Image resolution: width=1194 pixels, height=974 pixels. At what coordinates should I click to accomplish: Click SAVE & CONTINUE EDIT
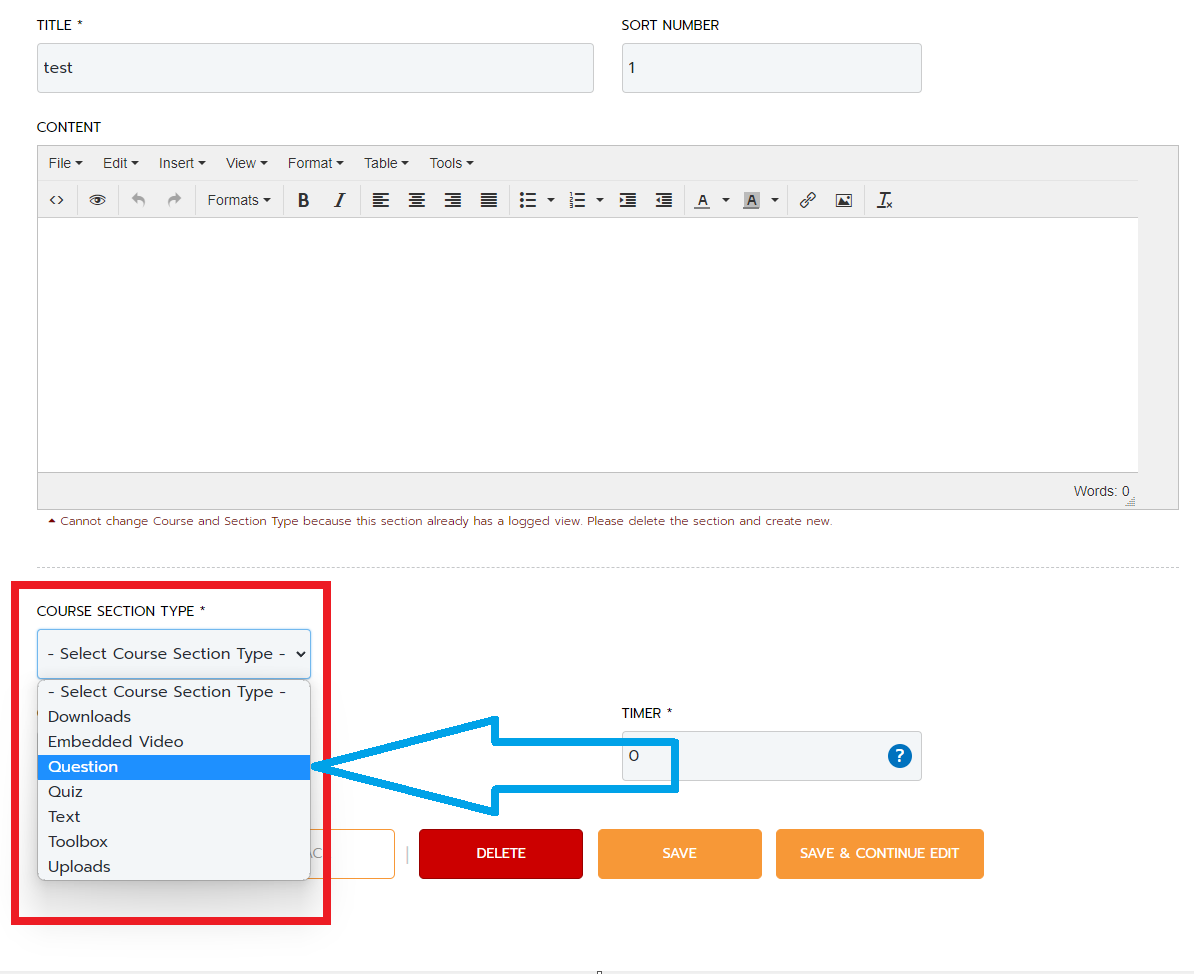(879, 853)
